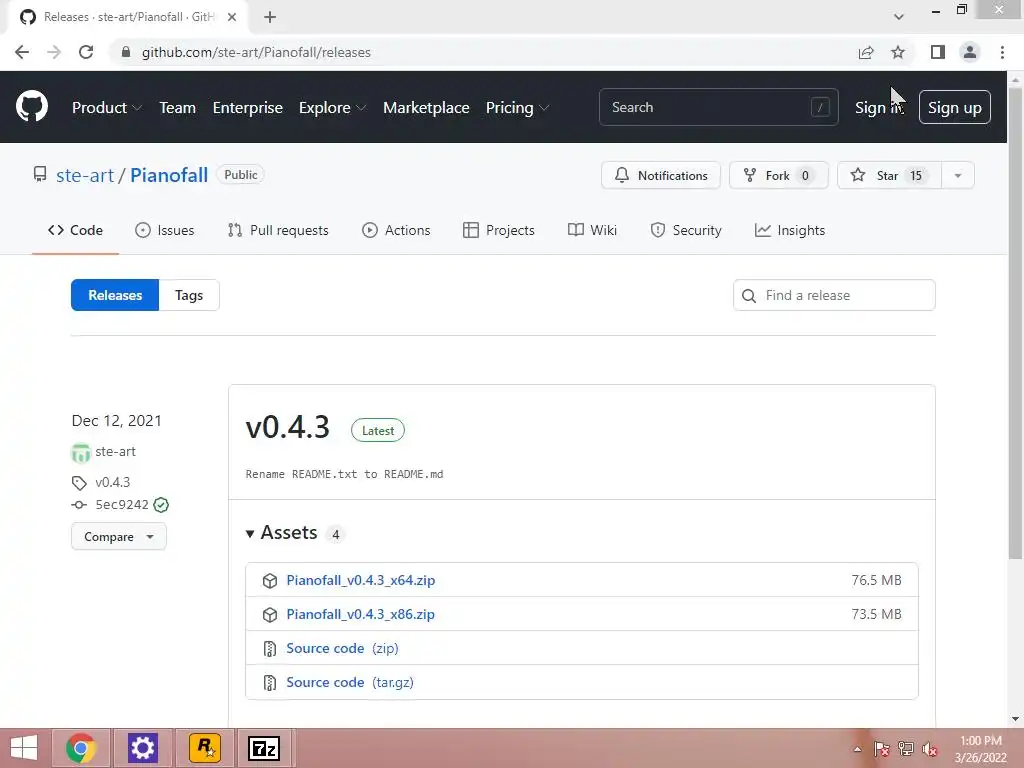Open a new browser tab with plus

[270, 17]
